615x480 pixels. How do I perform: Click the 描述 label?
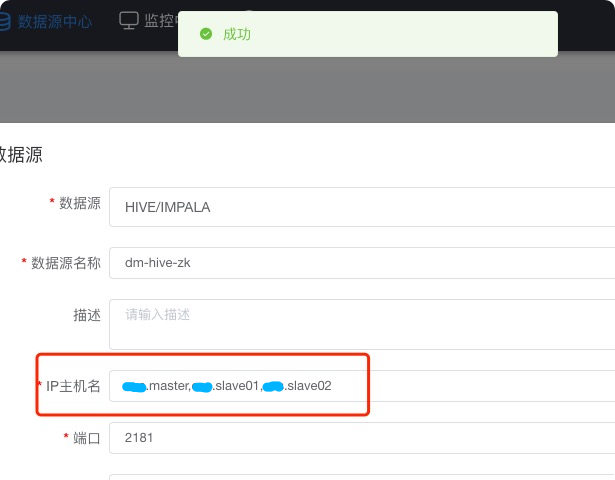(87, 315)
